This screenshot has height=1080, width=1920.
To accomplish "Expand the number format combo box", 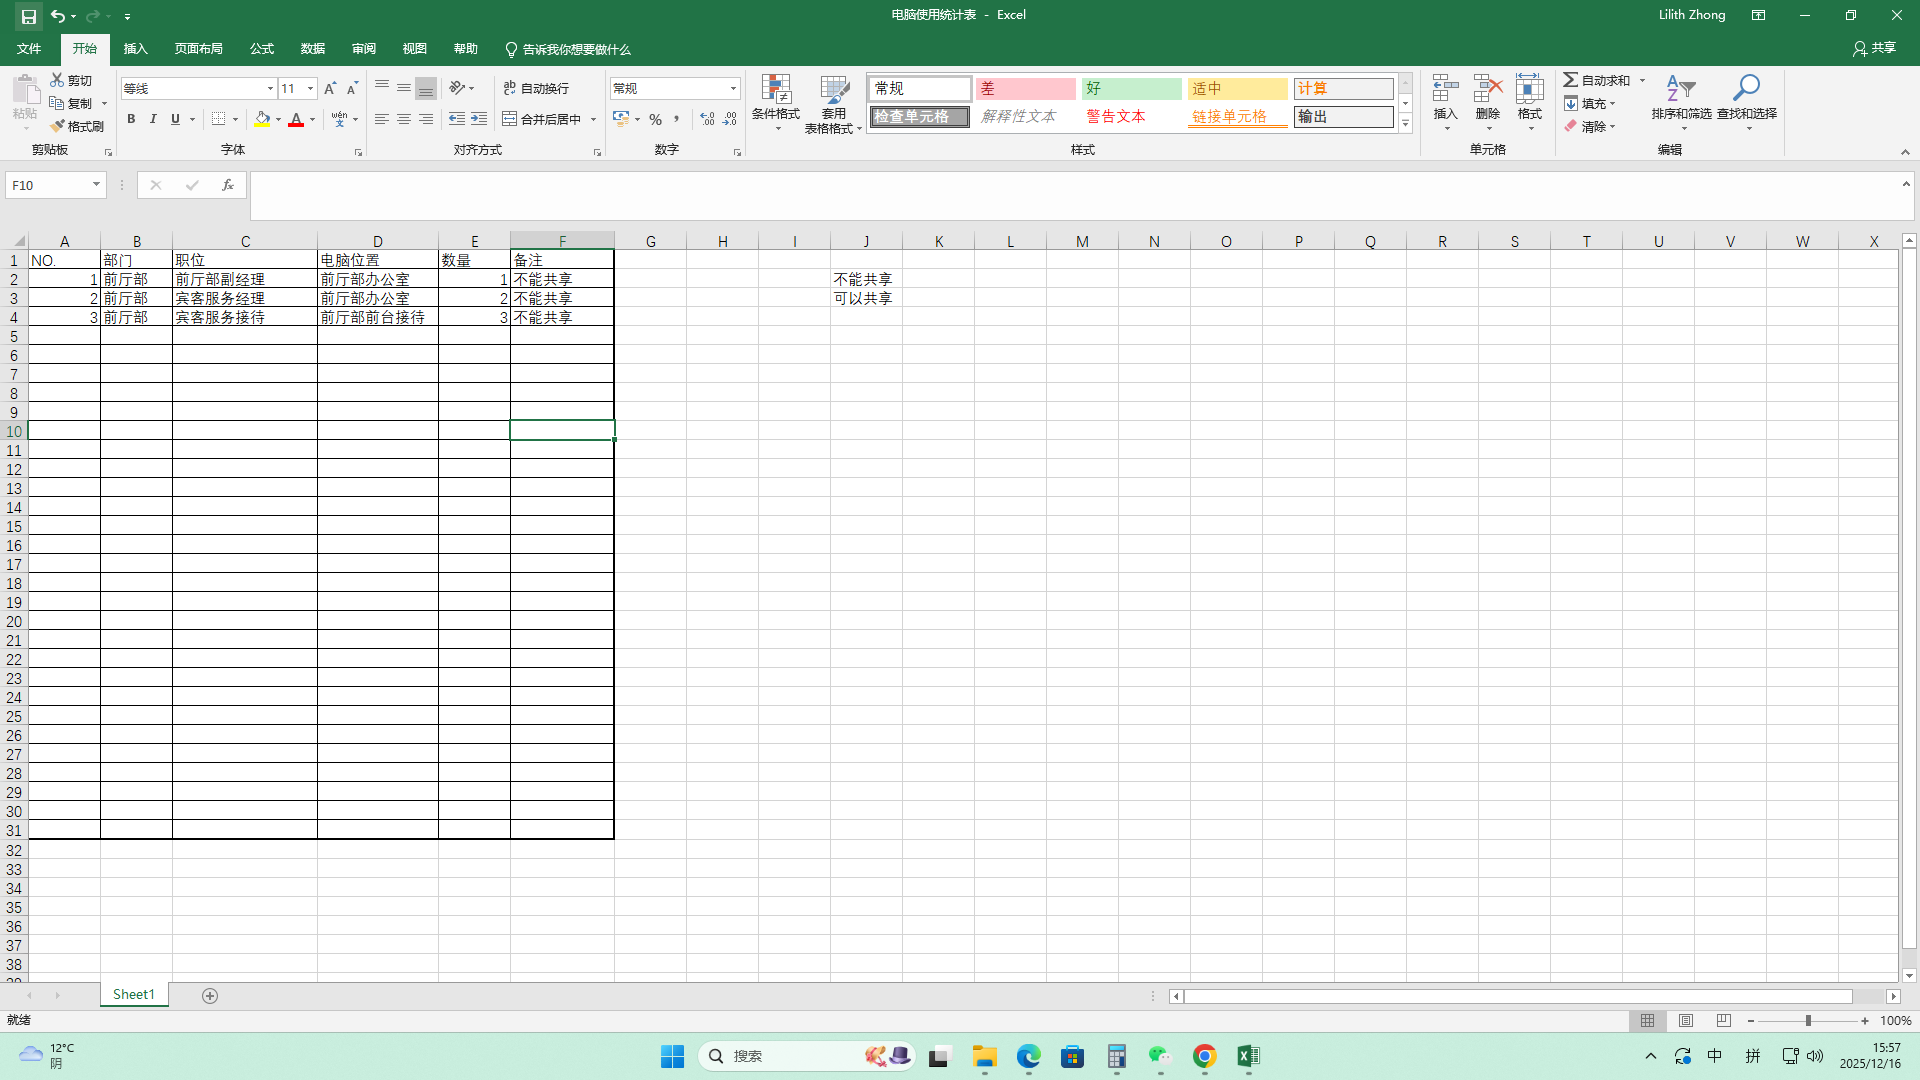I will click(733, 88).
